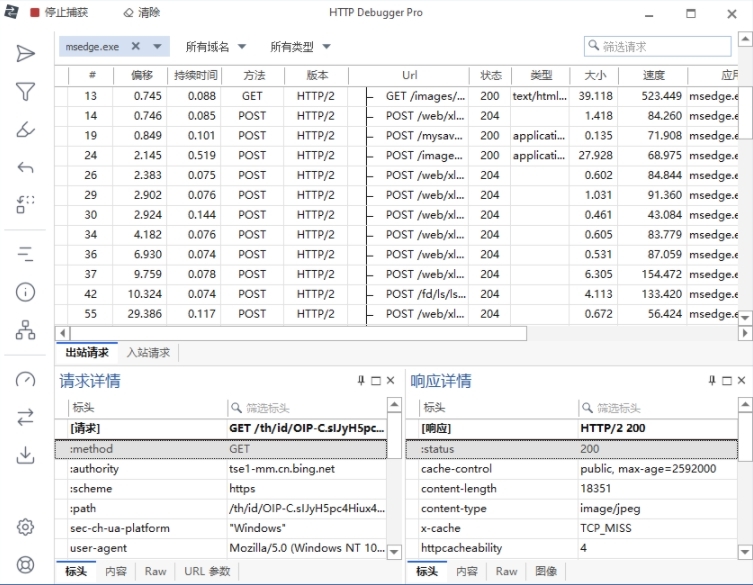Open the info circle icon in sidebar
753x585 pixels.
[x=25, y=292]
